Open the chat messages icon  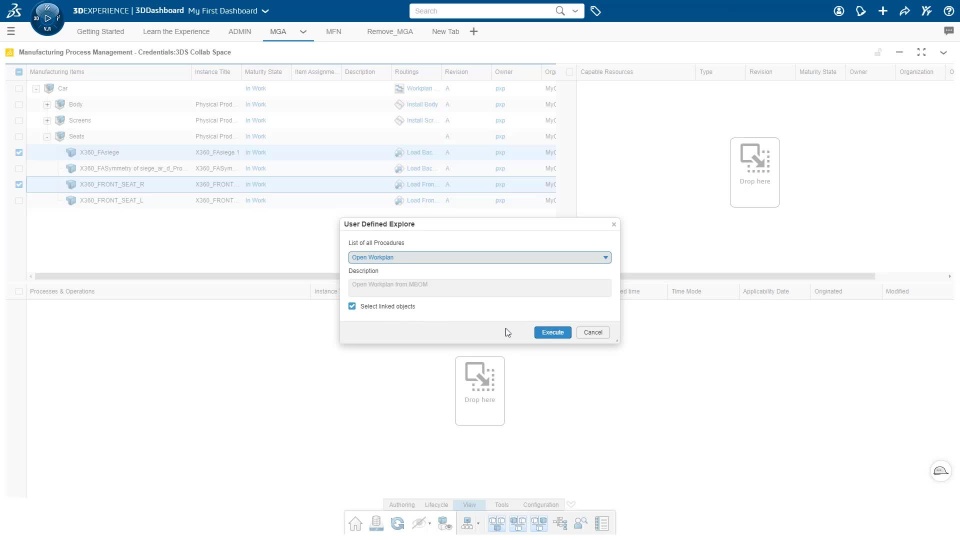point(949,31)
